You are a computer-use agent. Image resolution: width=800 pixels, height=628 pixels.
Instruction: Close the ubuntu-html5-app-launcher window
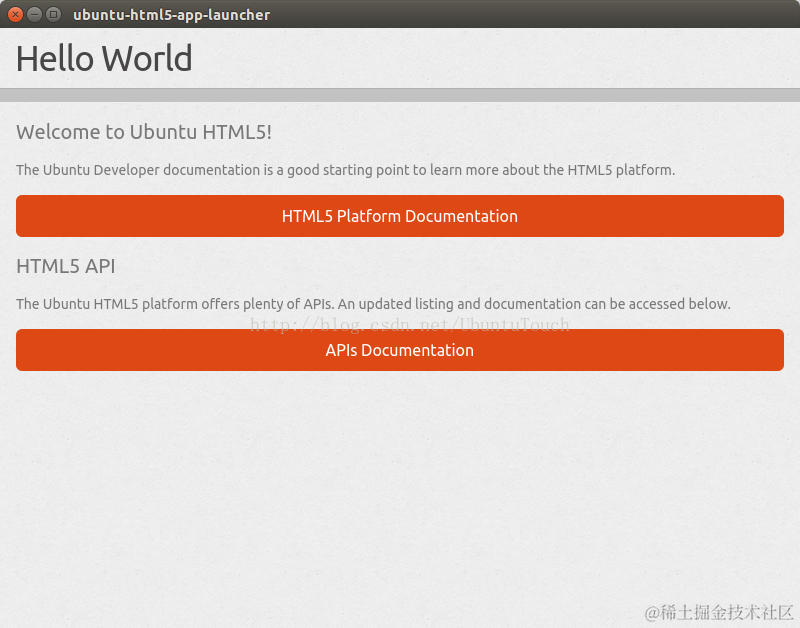pos(15,14)
